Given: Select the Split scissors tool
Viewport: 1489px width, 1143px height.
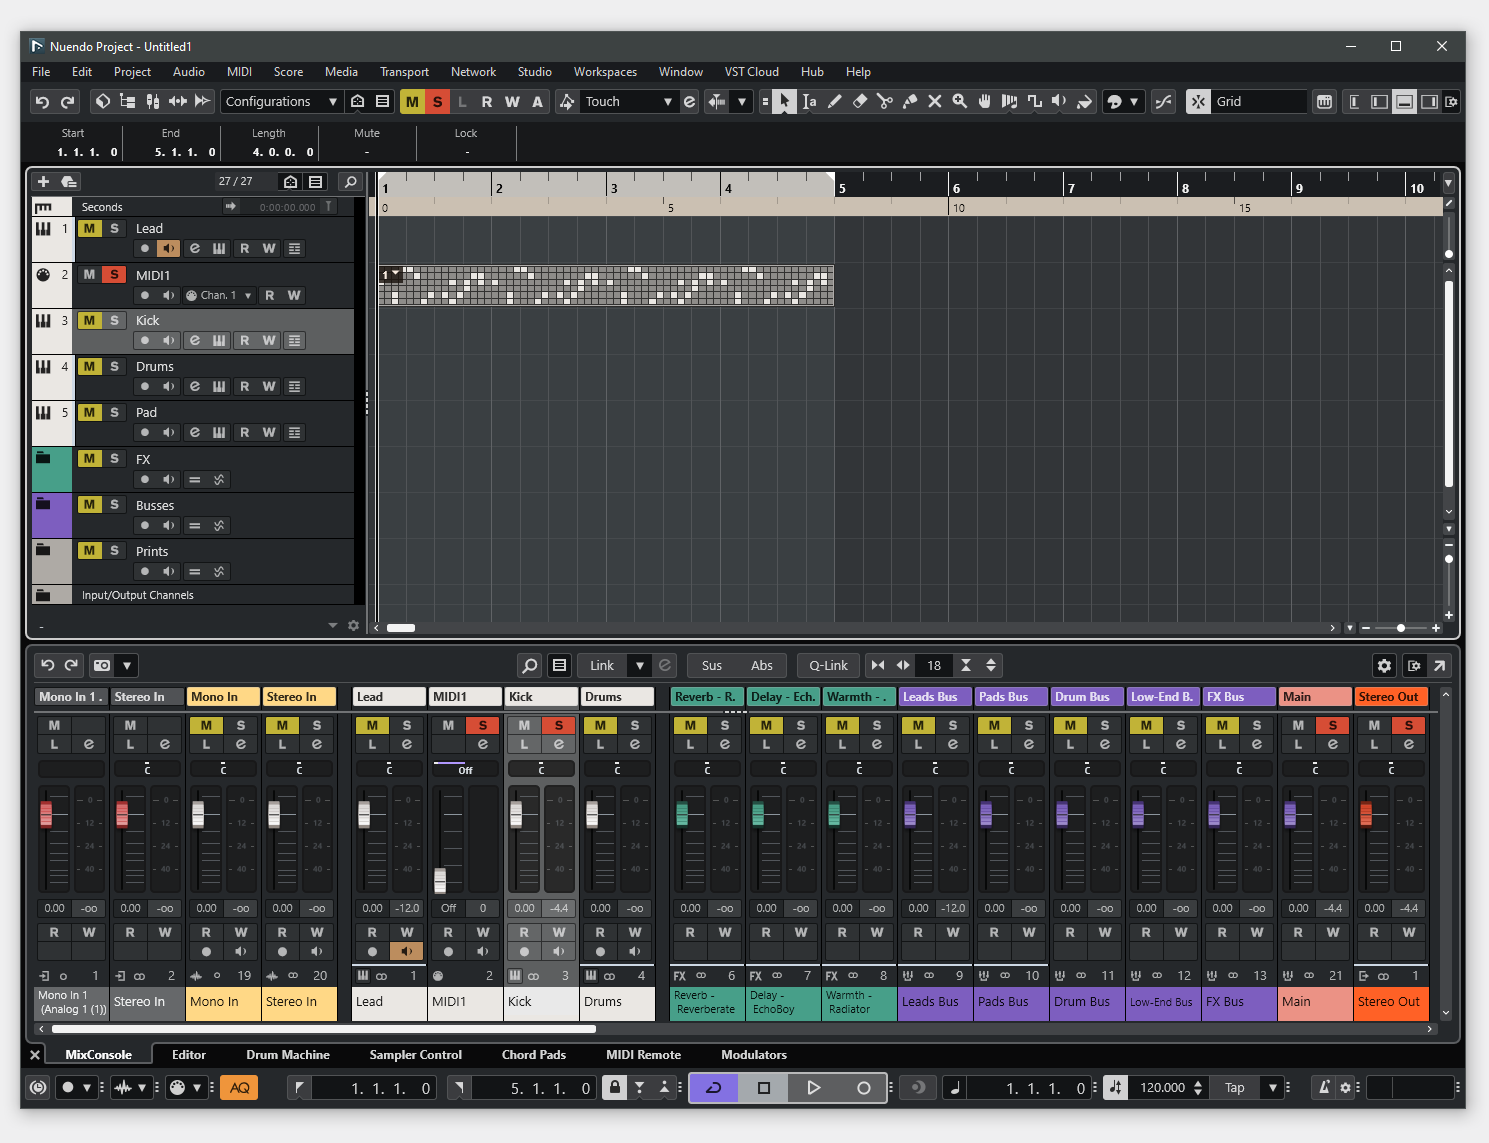Looking at the screenshot, I should click(x=884, y=101).
